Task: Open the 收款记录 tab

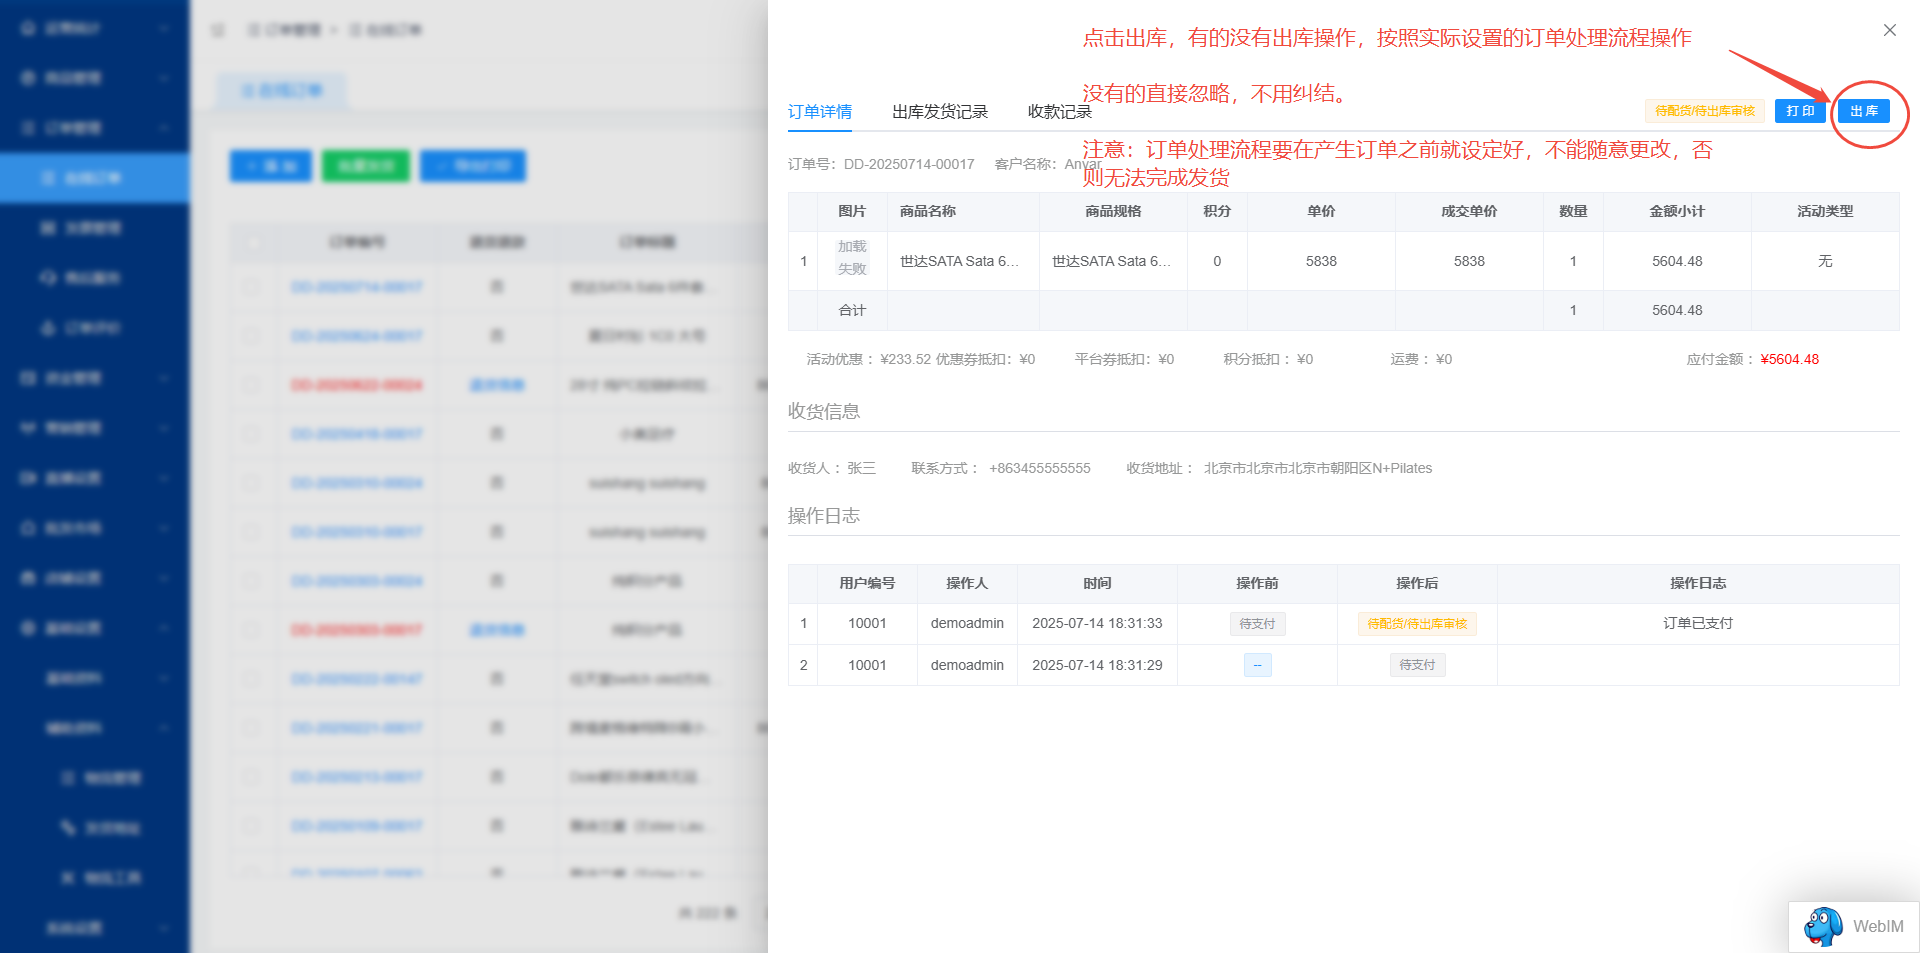Action: (1059, 112)
